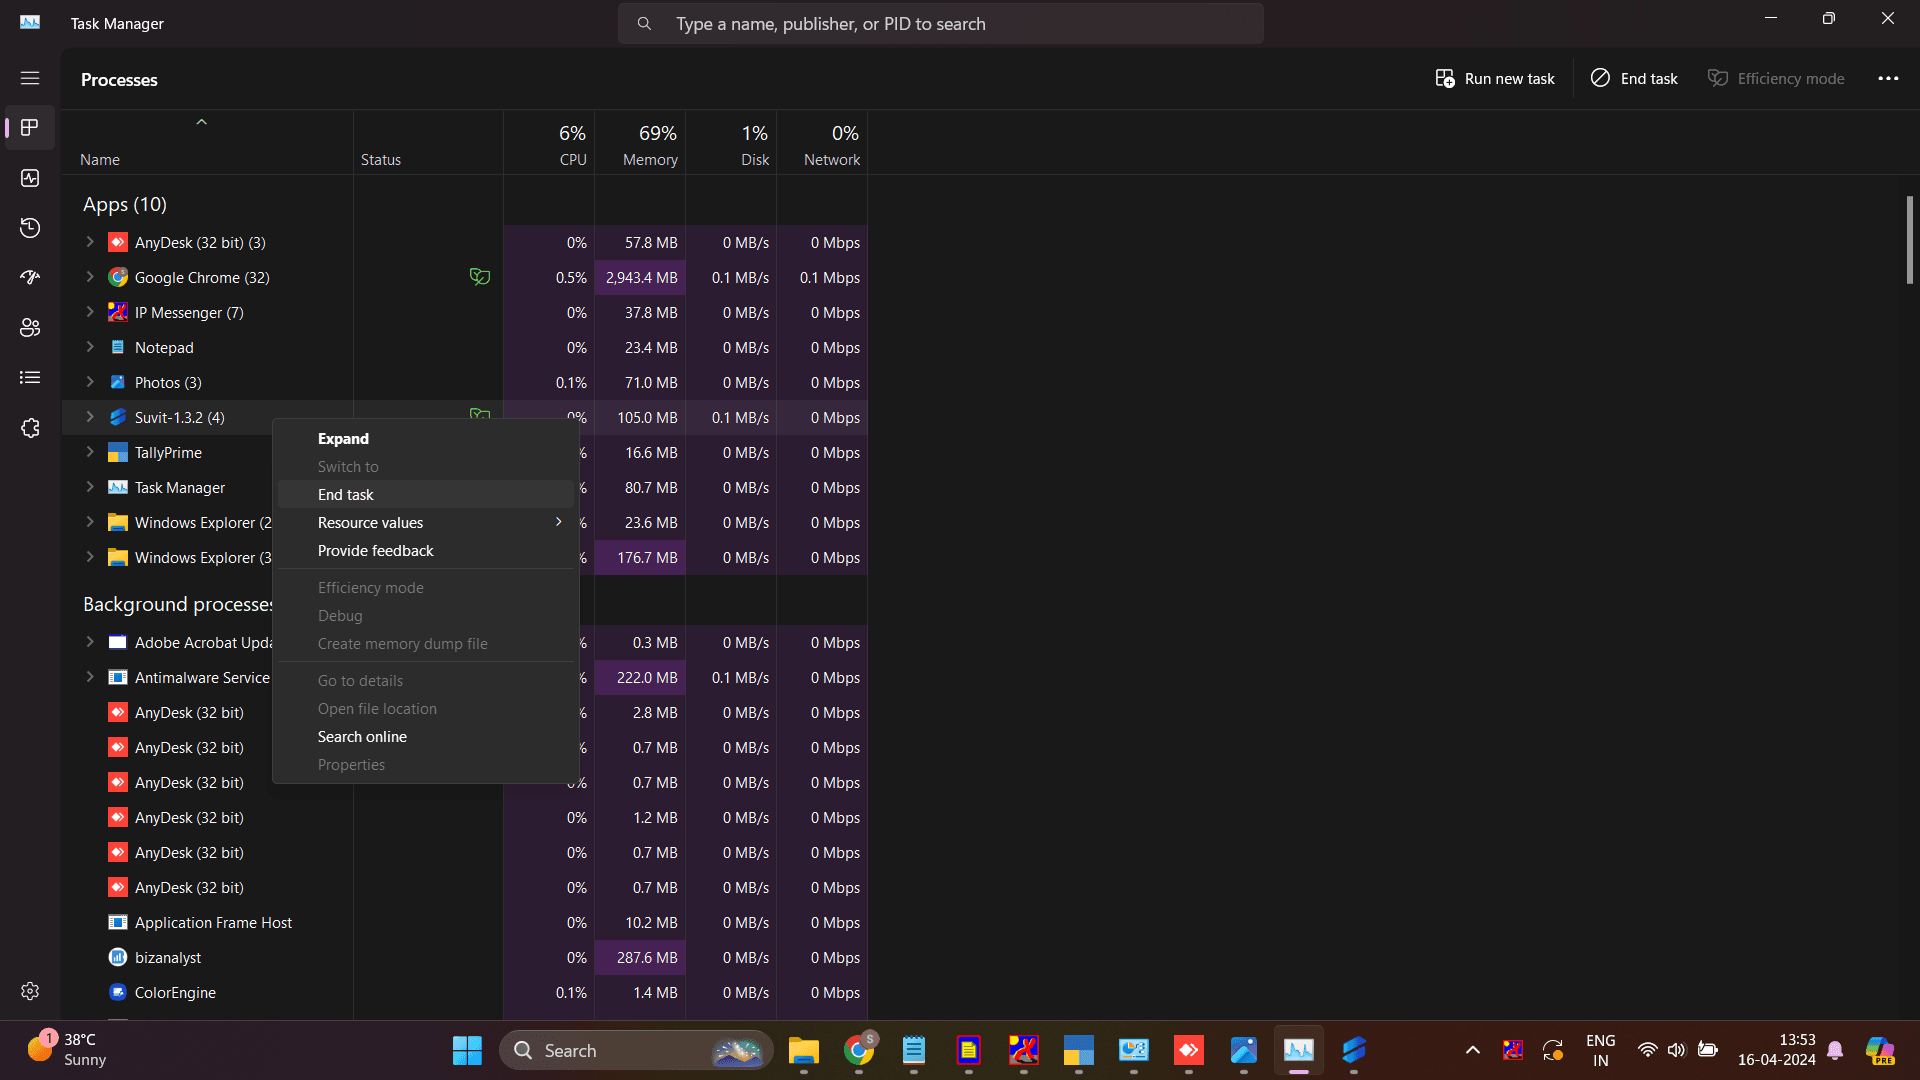Image resolution: width=1920 pixels, height=1080 pixels.
Task: Open the clock showing 13:53 16-04-2024
Action: click(x=1776, y=1050)
